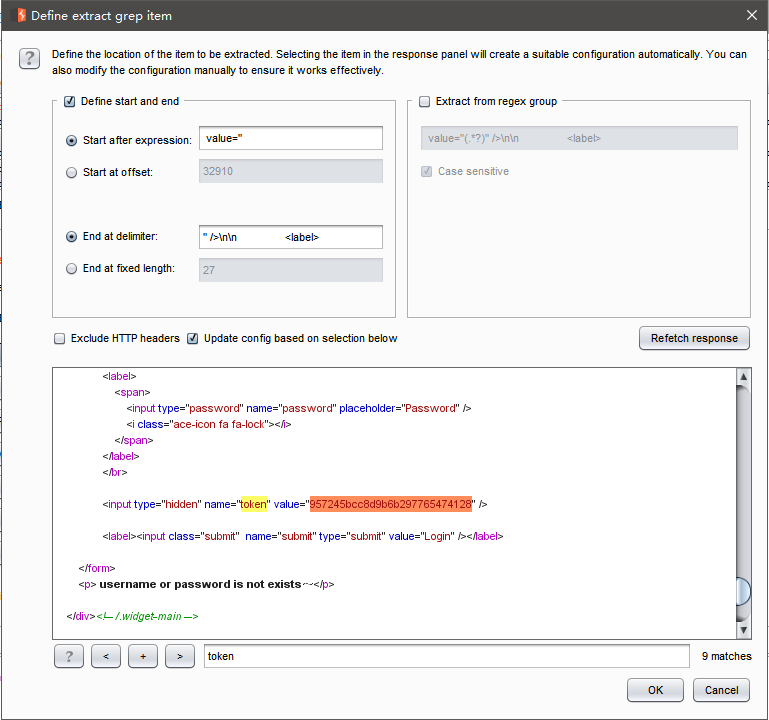769x720 pixels.
Task: Click the Refetch response button
Action: 694,338
